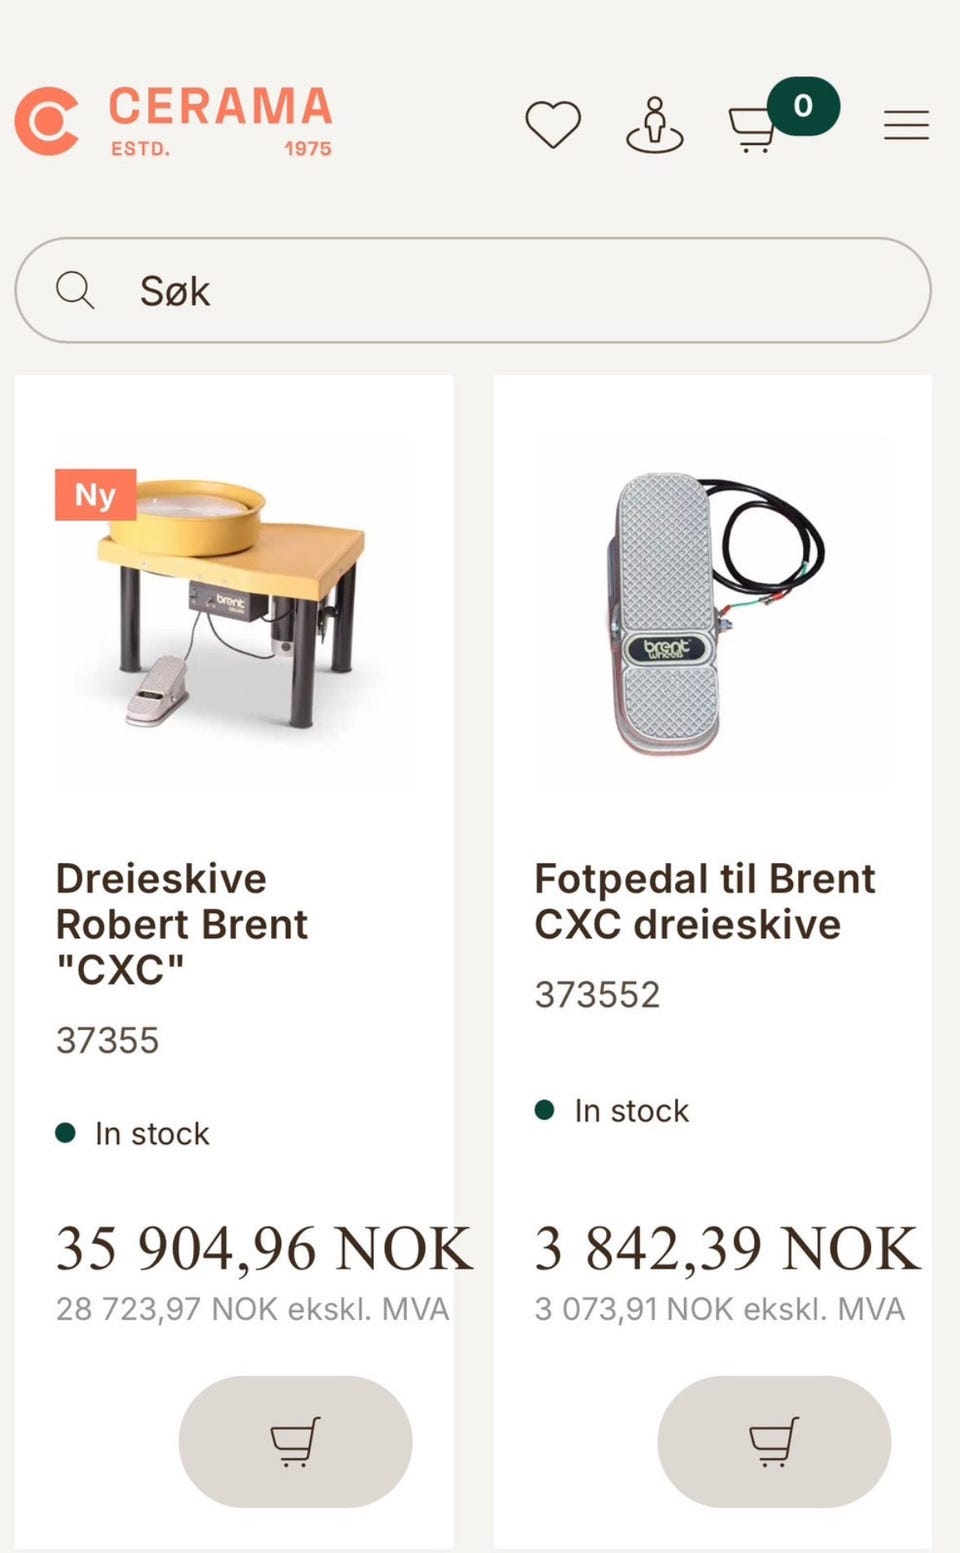Click the cart item count badge
Viewport: 960px width, 1553px height.
(803, 106)
